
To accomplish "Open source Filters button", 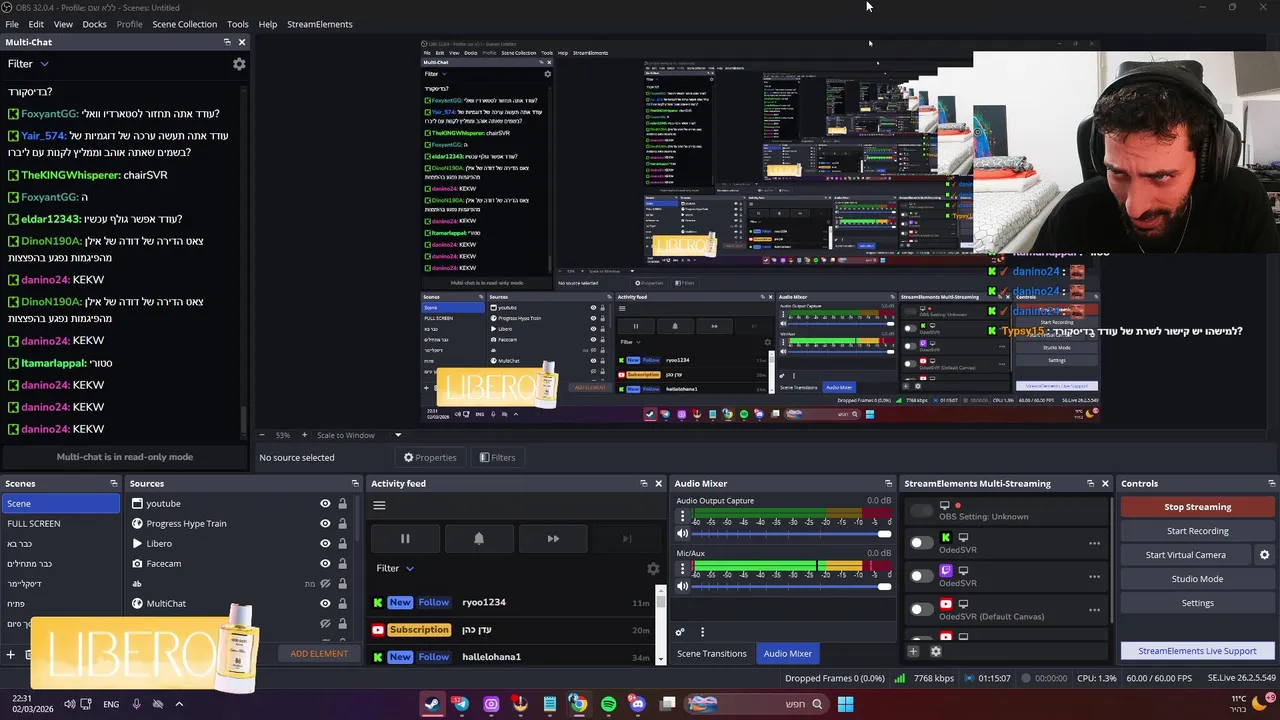I will tap(497, 458).
